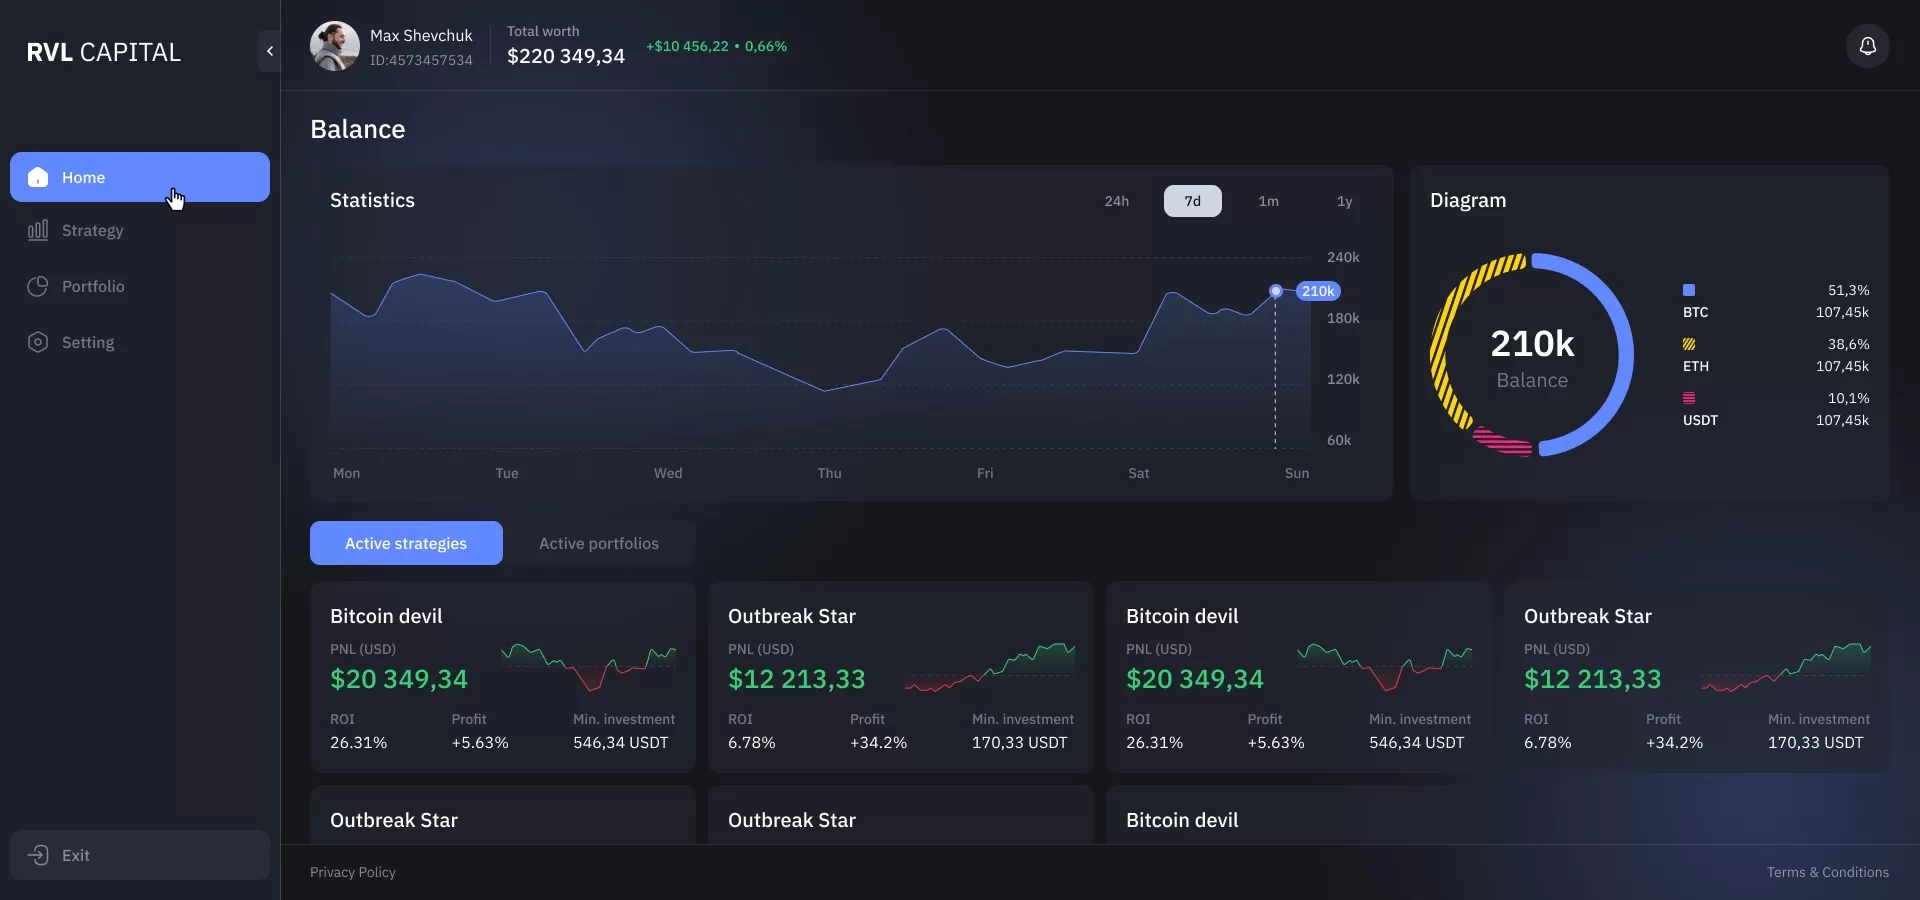The width and height of the screenshot is (1920, 900).
Task: Select the Active strategies tab
Action: pos(406,543)
